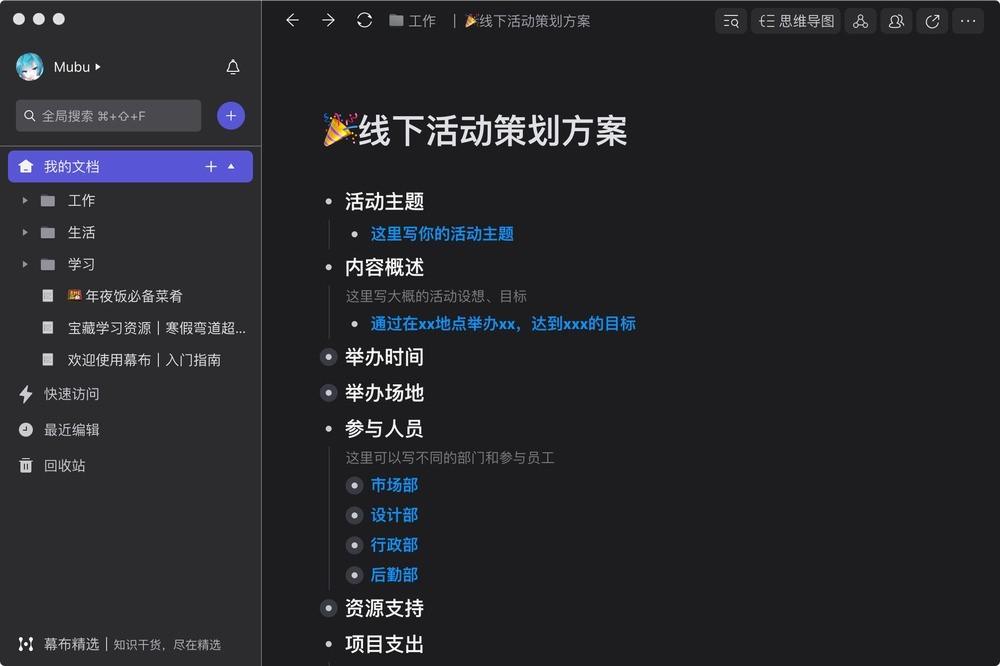Collapse the 我的文档 section arrow
Image resolution: width=1000 pixels, height=666 pixels.
pos(231,166)
